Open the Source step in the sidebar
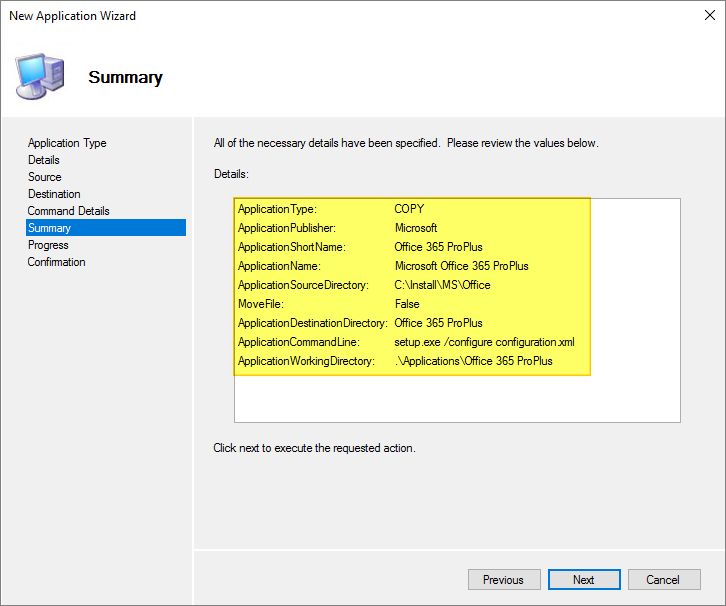The image size is (726, 606). tap(45, 177)
